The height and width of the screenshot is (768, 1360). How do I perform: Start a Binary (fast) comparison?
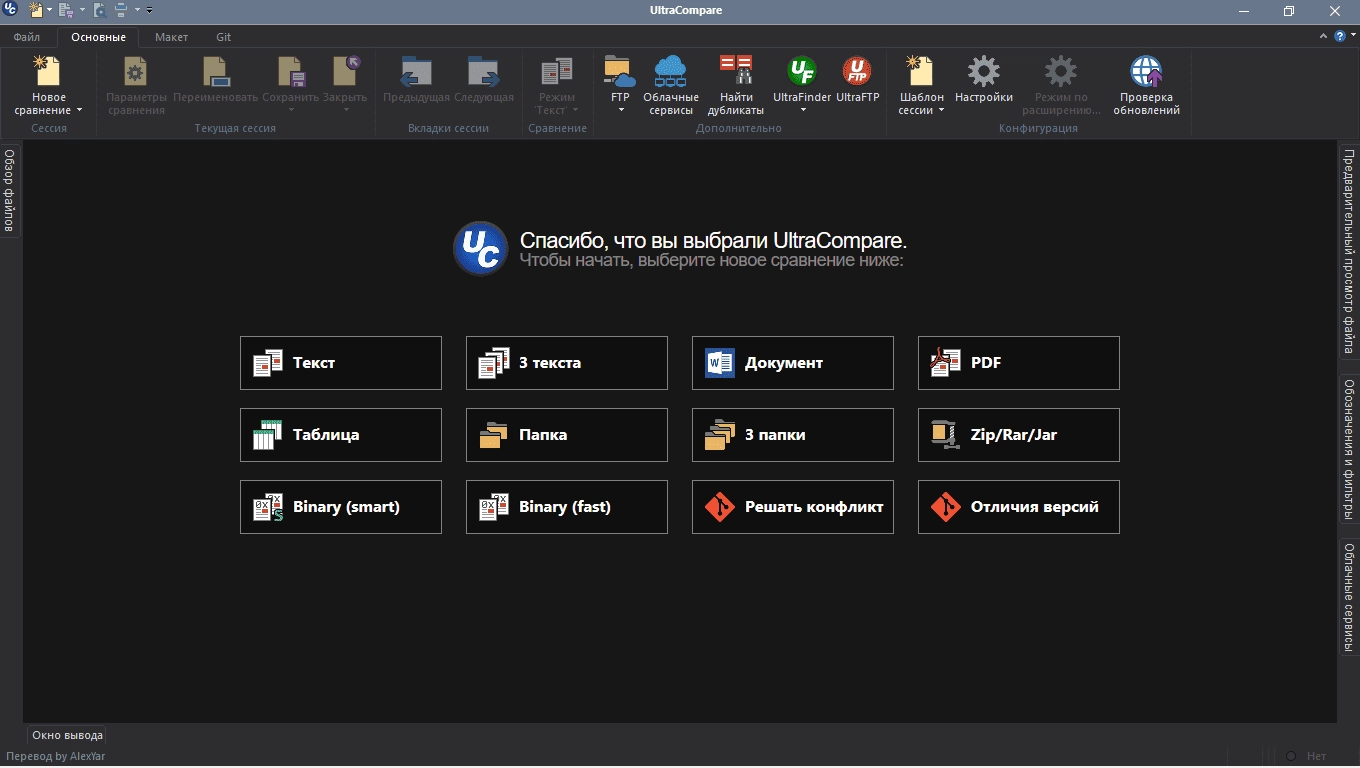coord(567,507)
